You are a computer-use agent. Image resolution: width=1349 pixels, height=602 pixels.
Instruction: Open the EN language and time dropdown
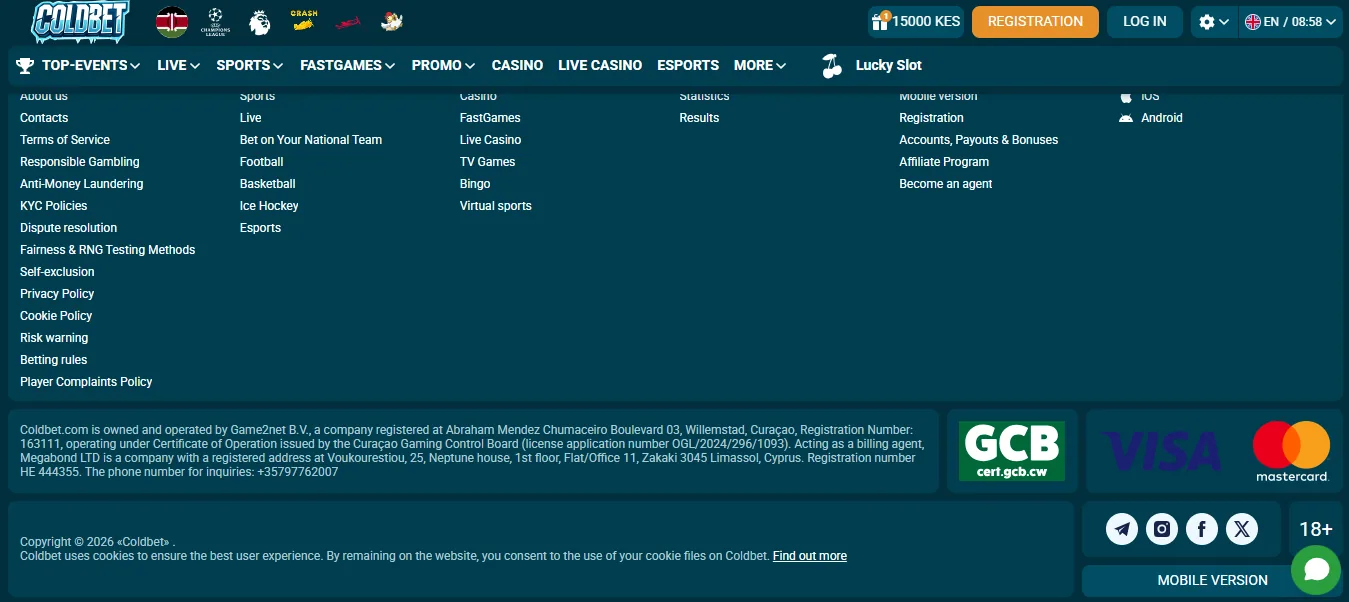[x=1291, y=22]
